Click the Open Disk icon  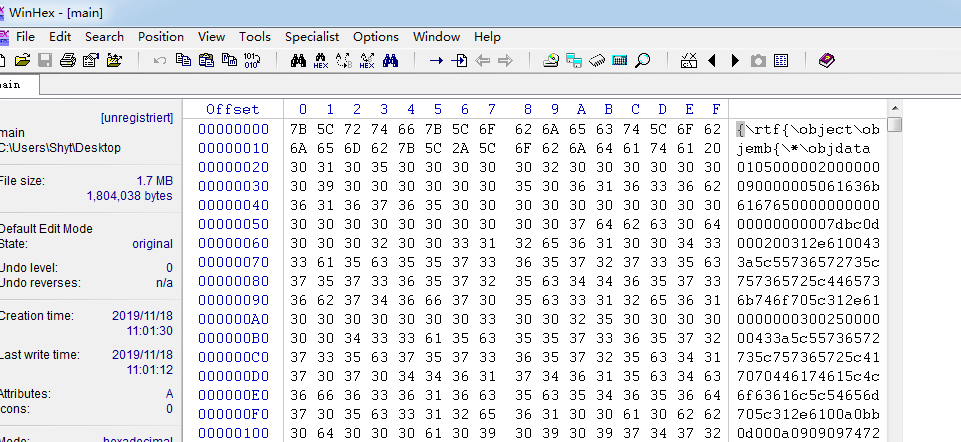point(551,60)
